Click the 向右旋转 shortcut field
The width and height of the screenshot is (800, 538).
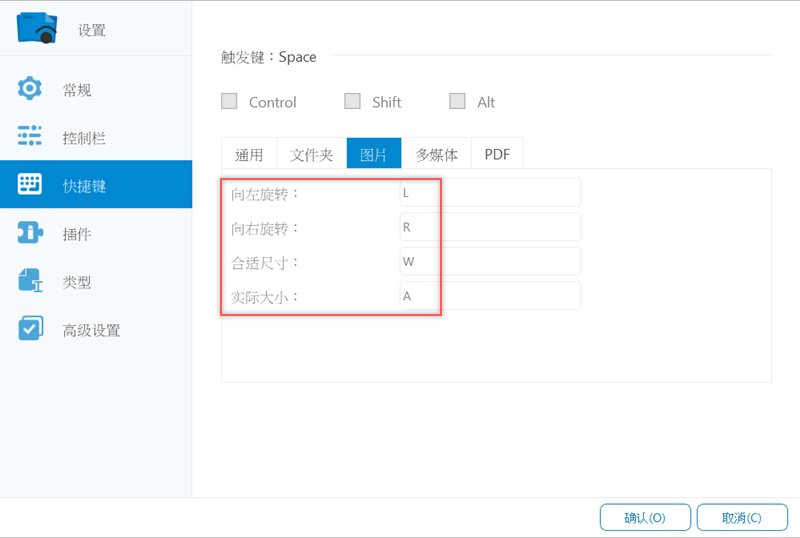[489, 227]
